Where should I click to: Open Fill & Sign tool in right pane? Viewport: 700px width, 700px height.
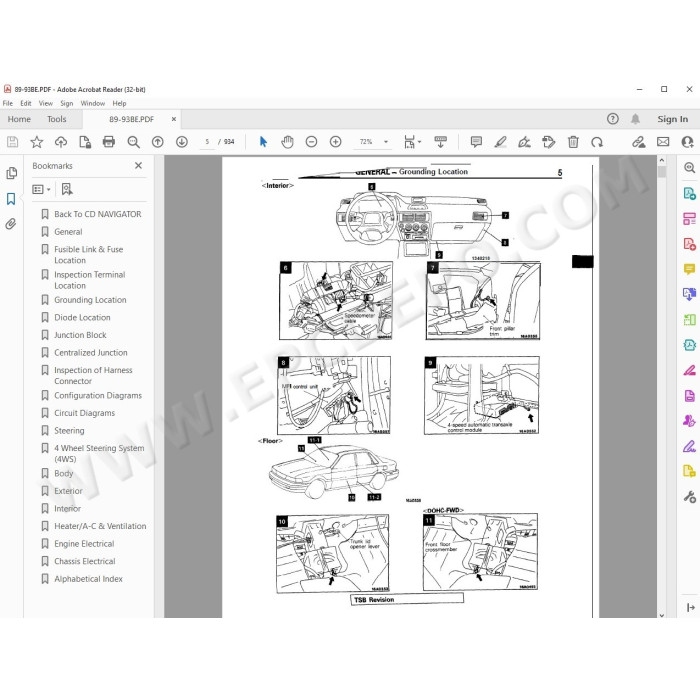pos(689,446)
